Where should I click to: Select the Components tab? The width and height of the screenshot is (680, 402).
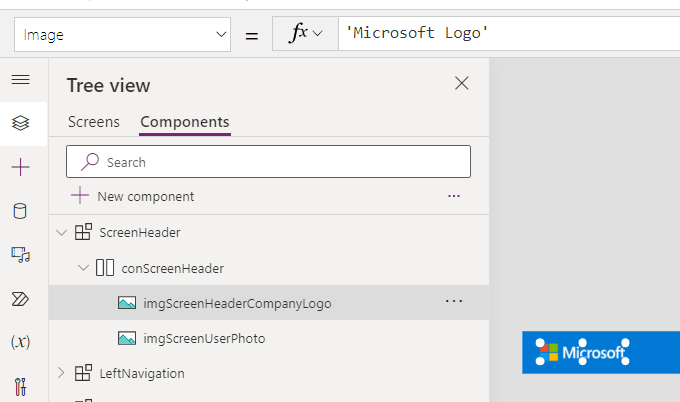[x=185, y=122]
